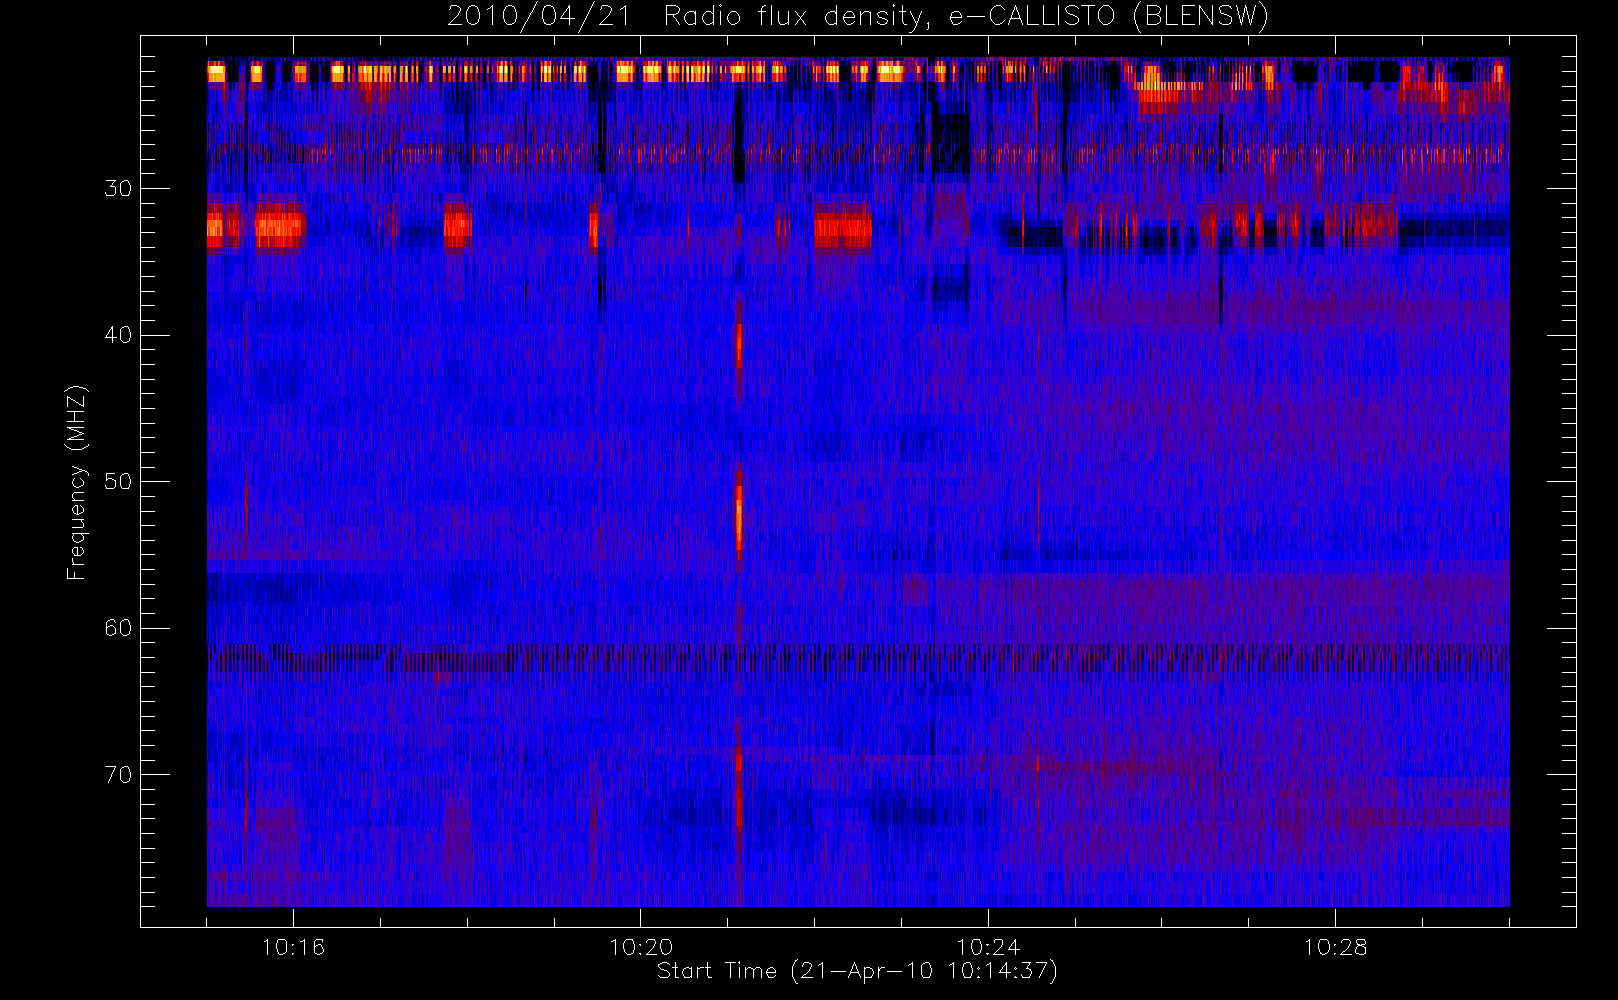The width and height of the screenshot is (1618, 1000).
Task: Select the 10:16 time tick label
Action: 293,947
